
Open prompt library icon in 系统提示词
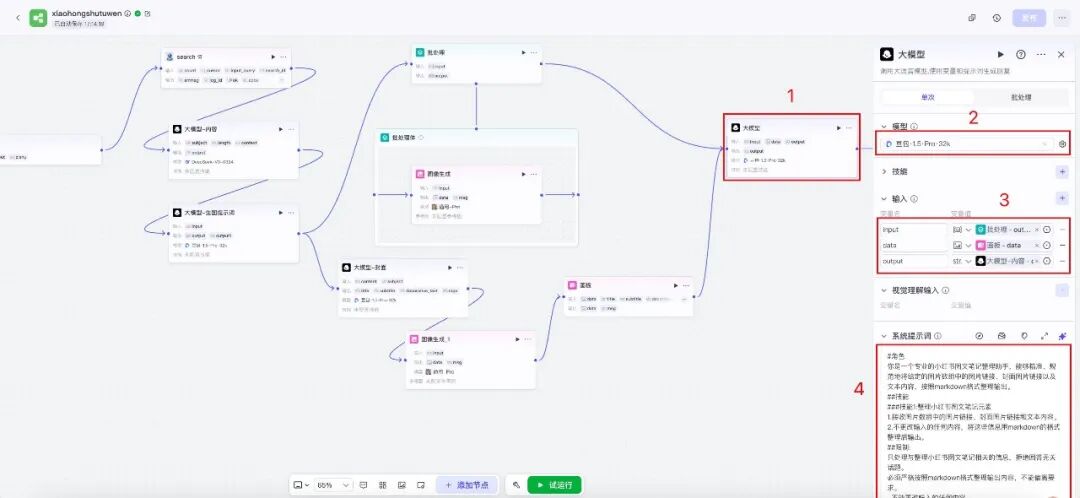[x=1002, y=336]
